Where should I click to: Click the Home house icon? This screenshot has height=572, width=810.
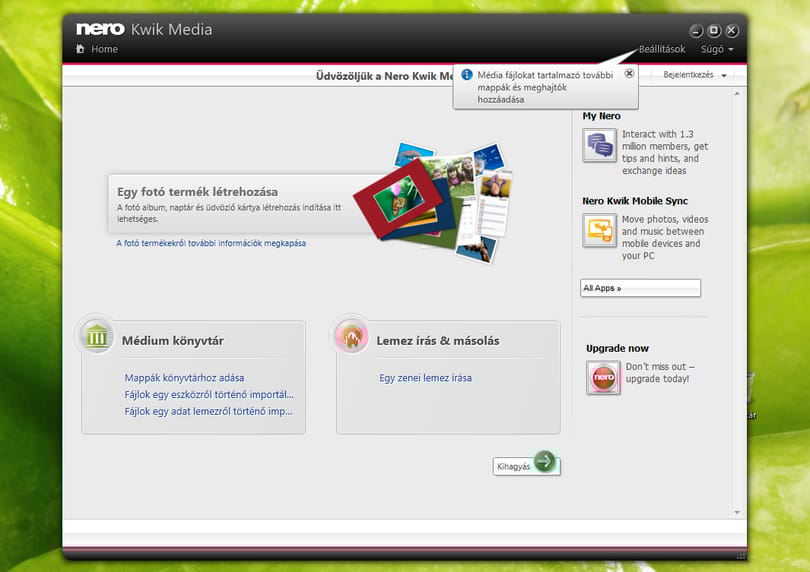(x=80, y=49)
